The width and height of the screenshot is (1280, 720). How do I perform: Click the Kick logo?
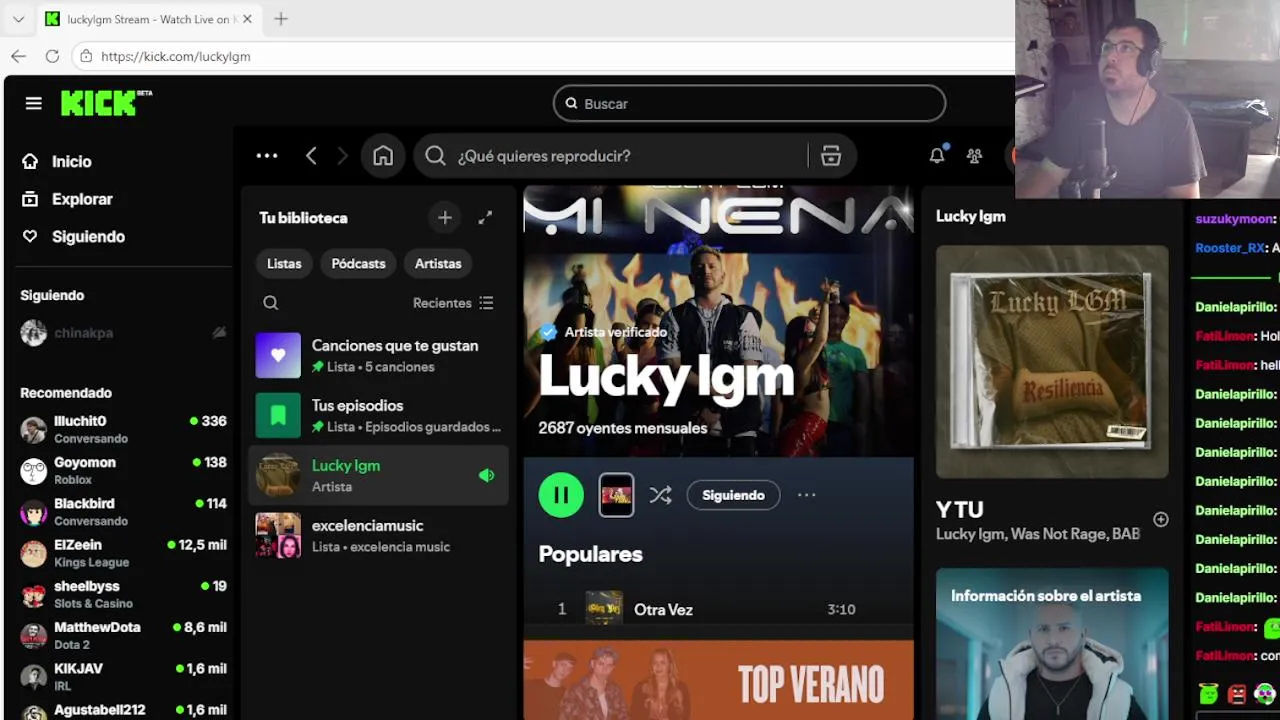click(x=105, y=103)
